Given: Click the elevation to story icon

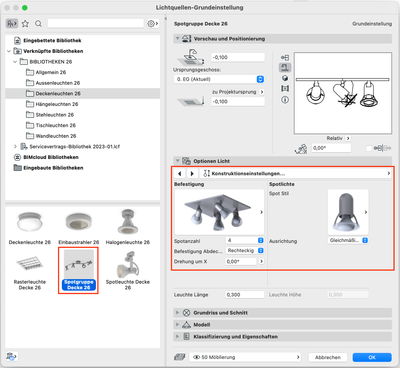Looking at the screenshot, I should [191, 57].
